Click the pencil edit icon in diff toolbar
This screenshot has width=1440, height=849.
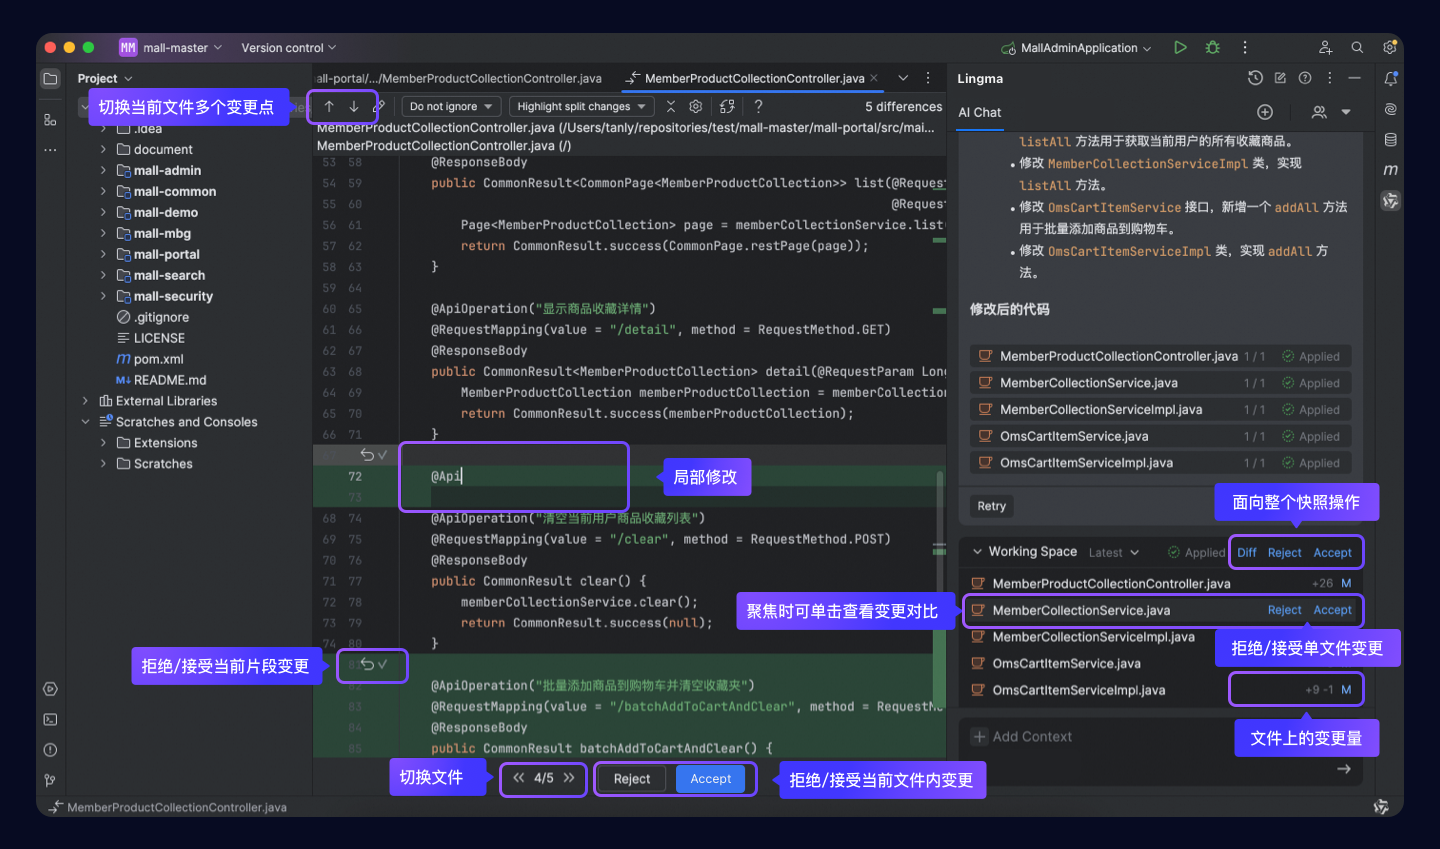(379, 106)
